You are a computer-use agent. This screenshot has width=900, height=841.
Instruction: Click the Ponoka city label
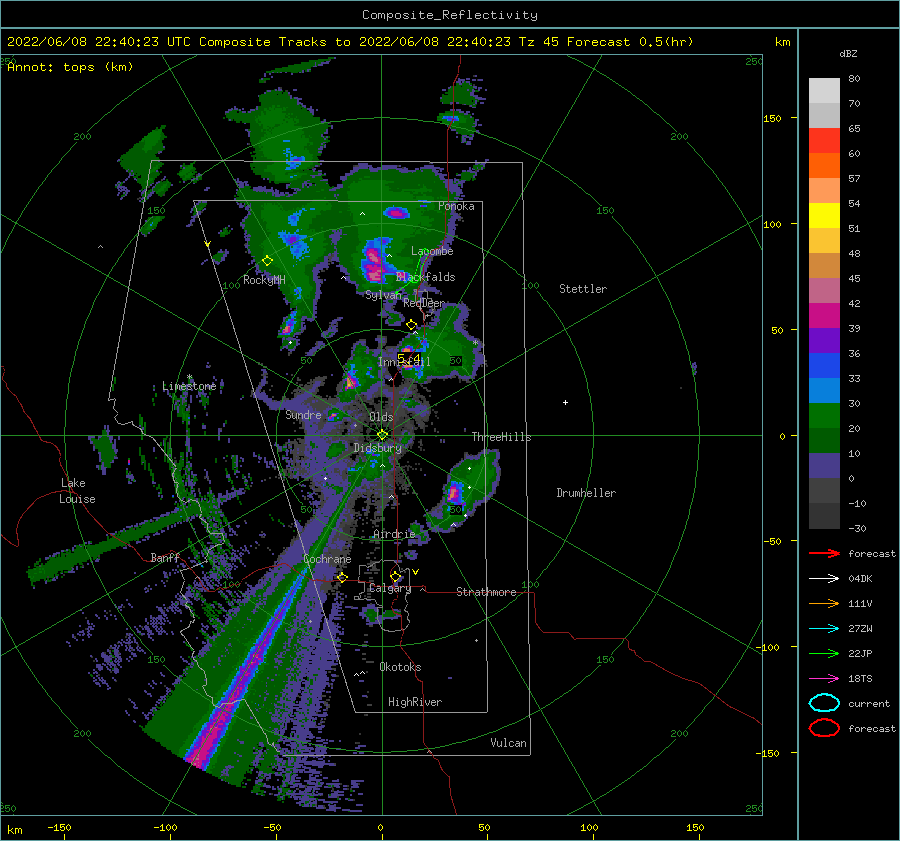[x=456, y=206]
